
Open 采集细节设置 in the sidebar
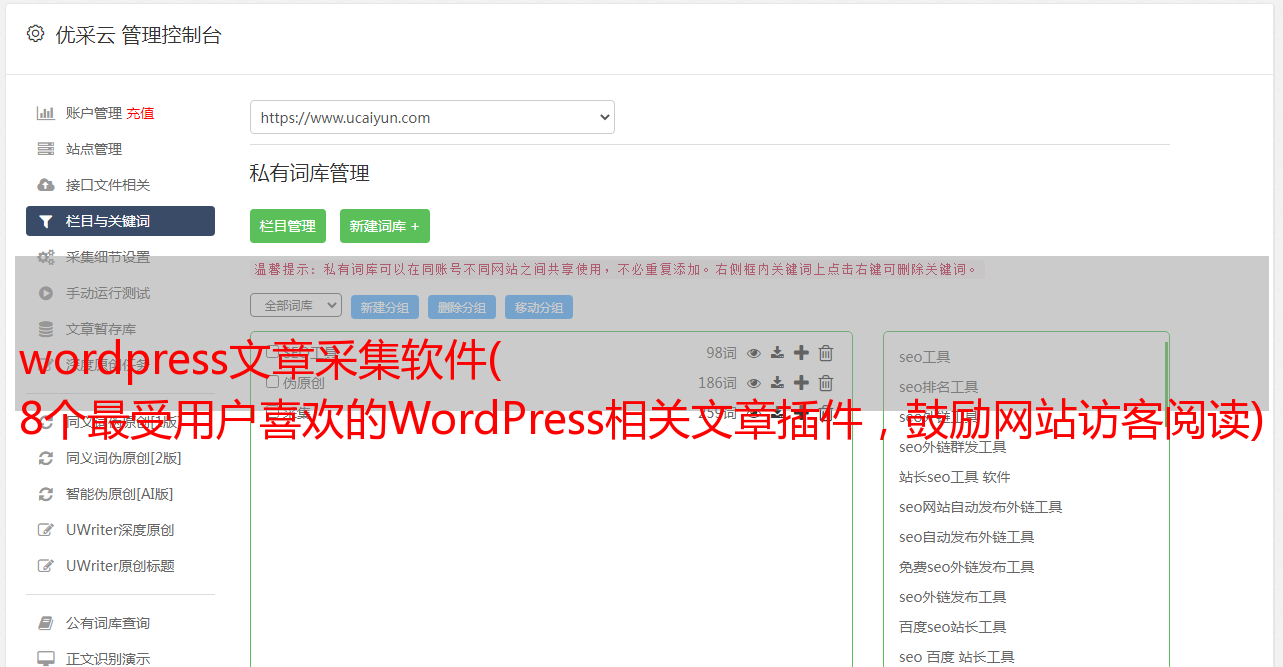[x=108, y=257]
